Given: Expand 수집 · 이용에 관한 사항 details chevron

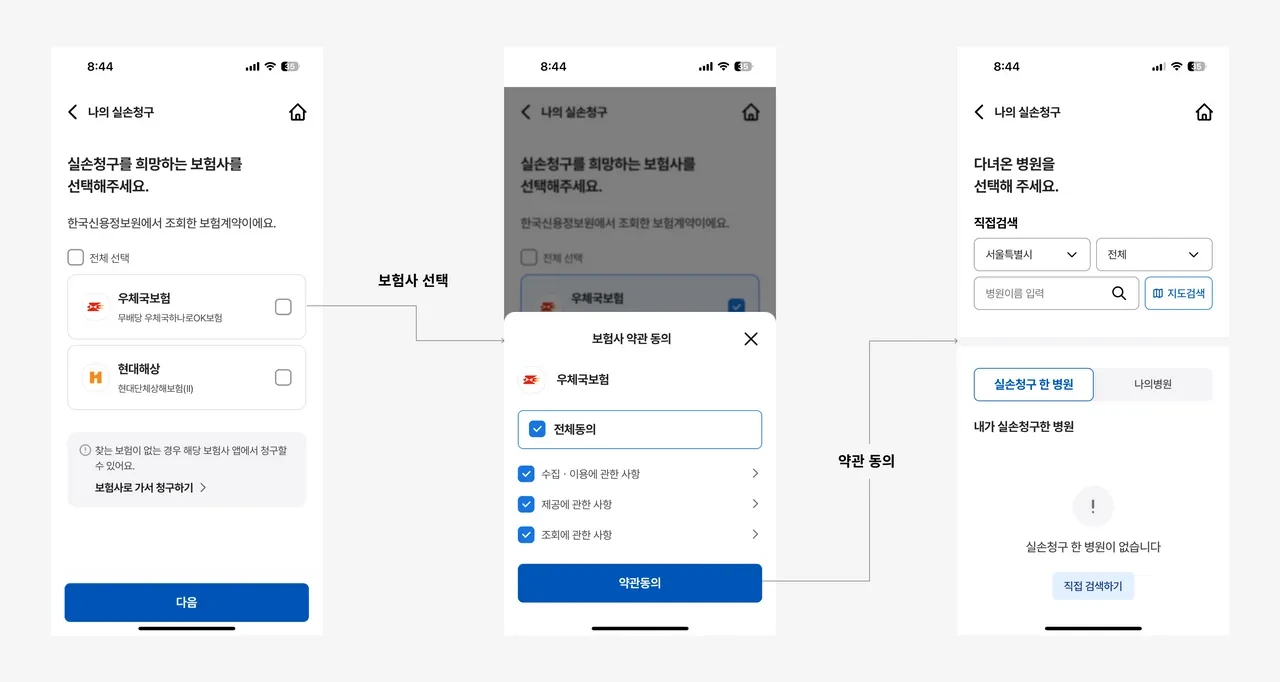Looking at the screenshot, I should point(755,473).
